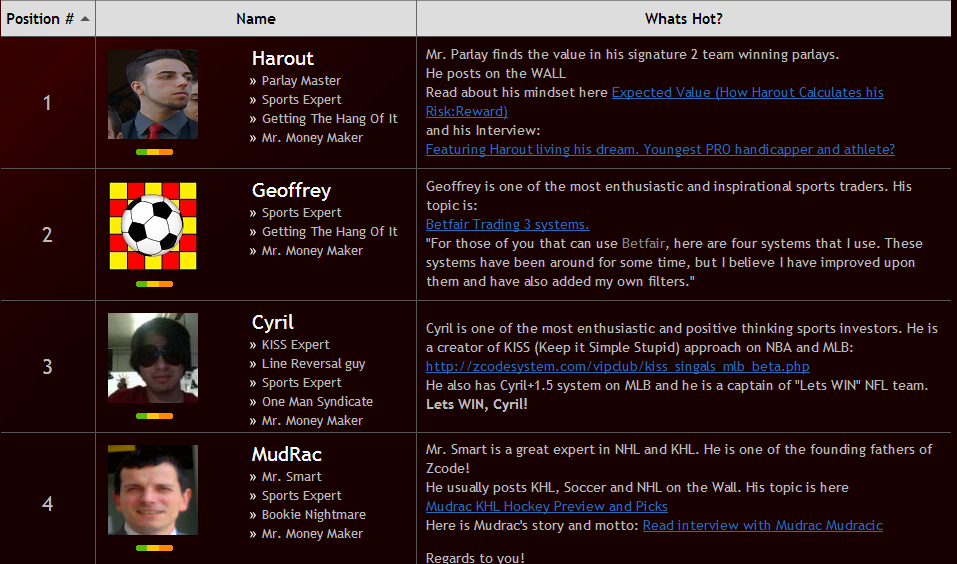
Task: Click Geoffrey's soccer ball avatar
Action: tap(153, 226)
